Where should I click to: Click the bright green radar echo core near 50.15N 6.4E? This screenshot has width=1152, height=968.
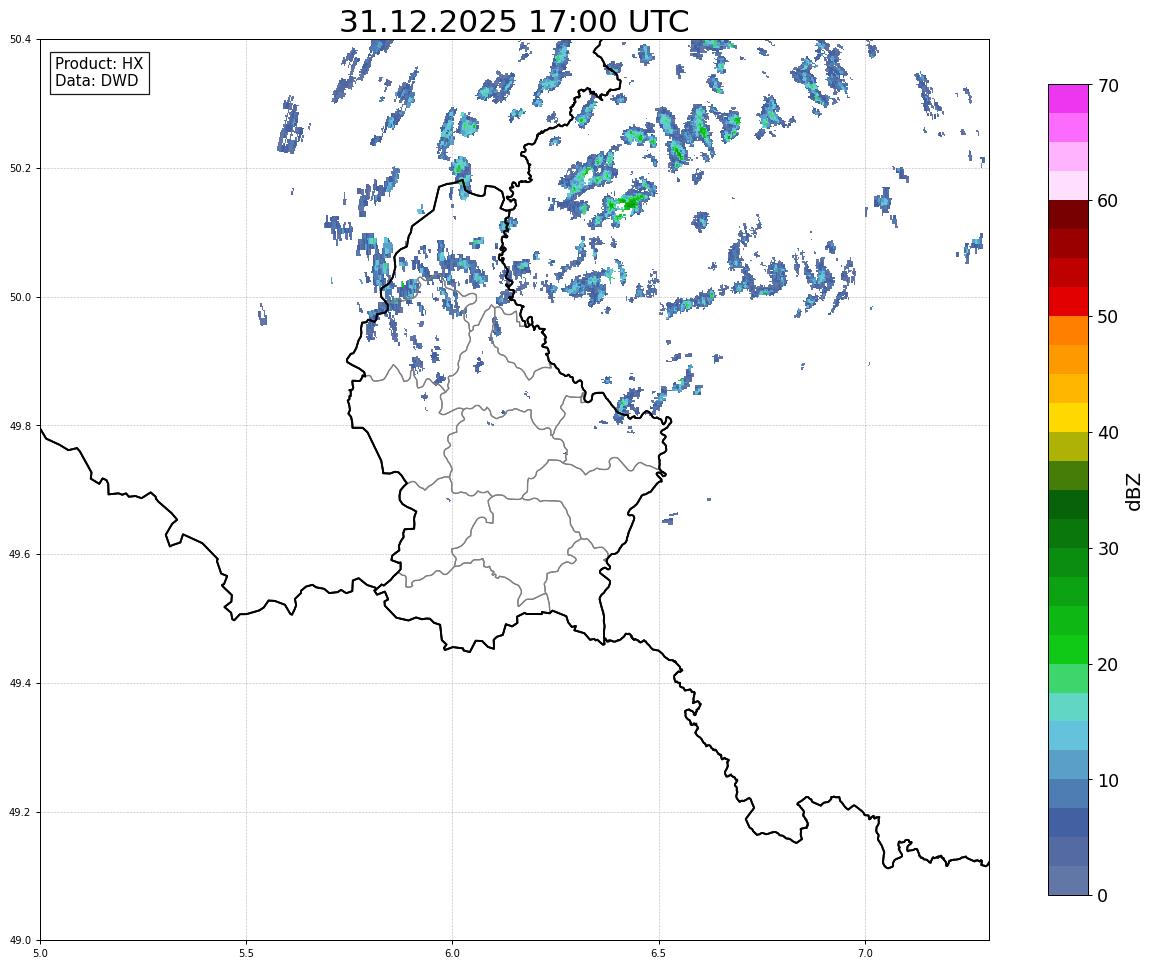(628, 203)
